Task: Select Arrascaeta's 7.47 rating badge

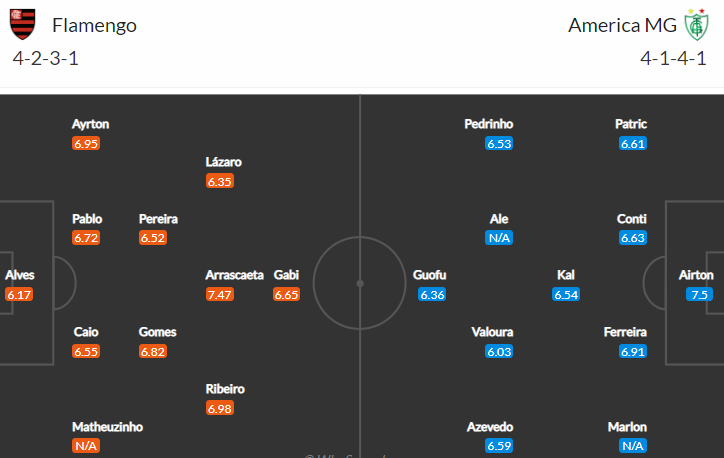Action: pos(220,295)
